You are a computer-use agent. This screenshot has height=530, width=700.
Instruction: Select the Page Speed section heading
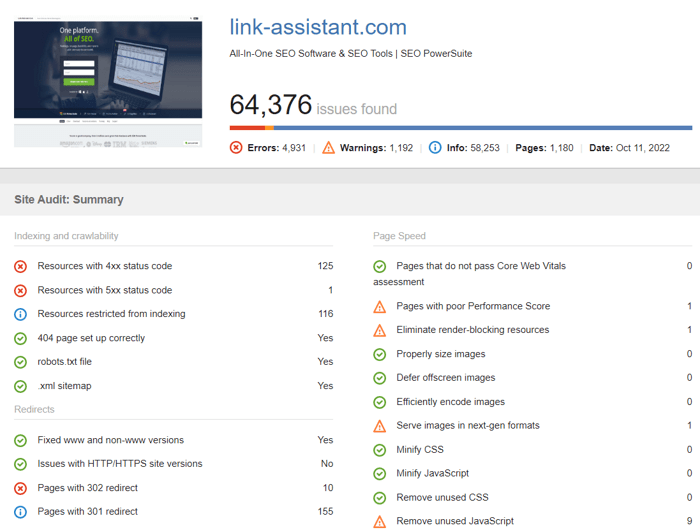click(399, 236)
